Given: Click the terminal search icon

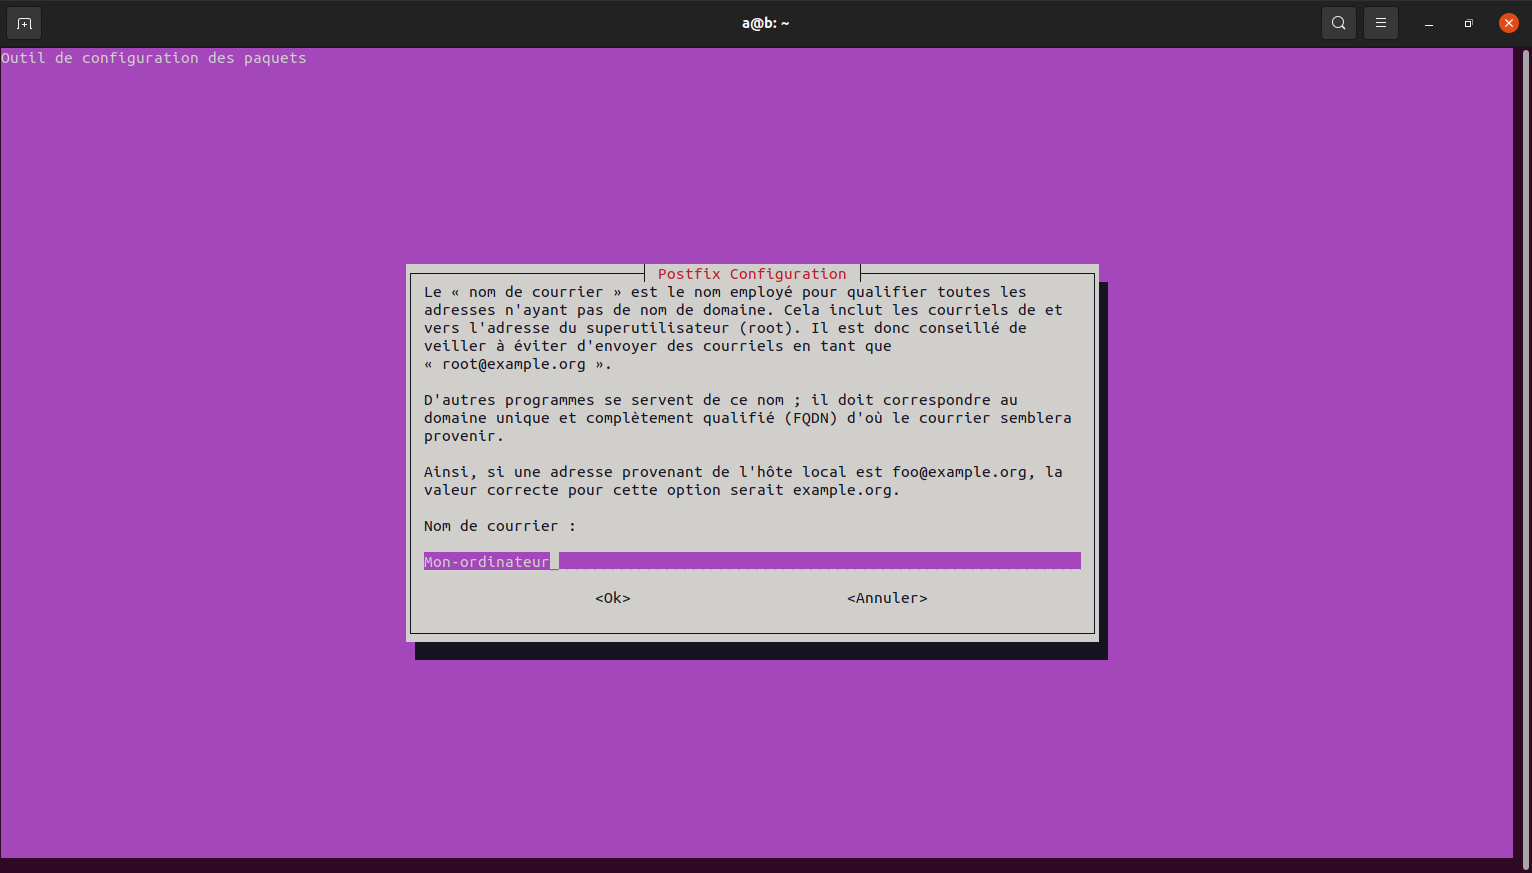Looking at the screenshot, I should click(1338, 23).
